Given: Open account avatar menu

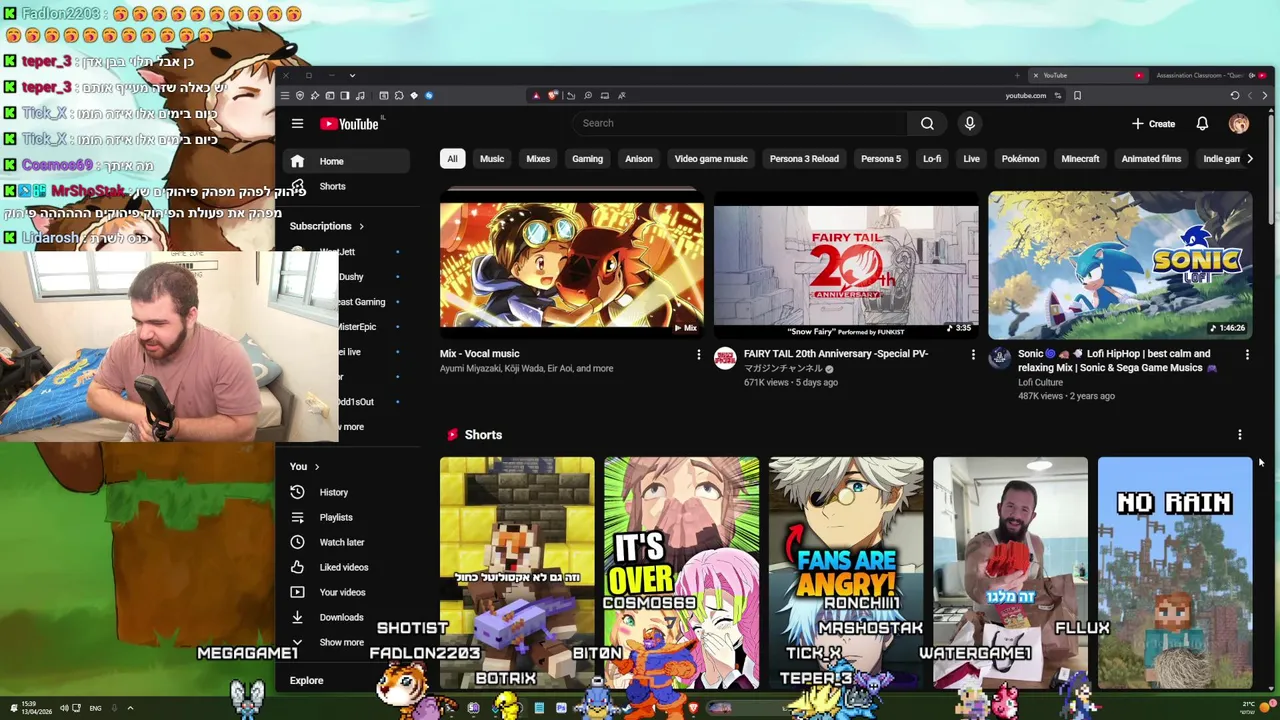Looking at the screenshot, I should (x=1239, y=123).
